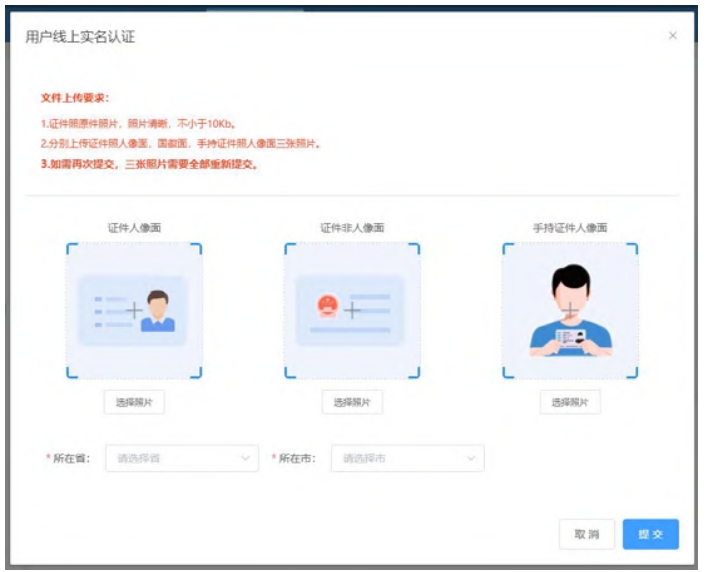Click the 手持证件人像面 label text
Image resolution: width=710 pixels, height=572 pixels.
pos(570,228)
